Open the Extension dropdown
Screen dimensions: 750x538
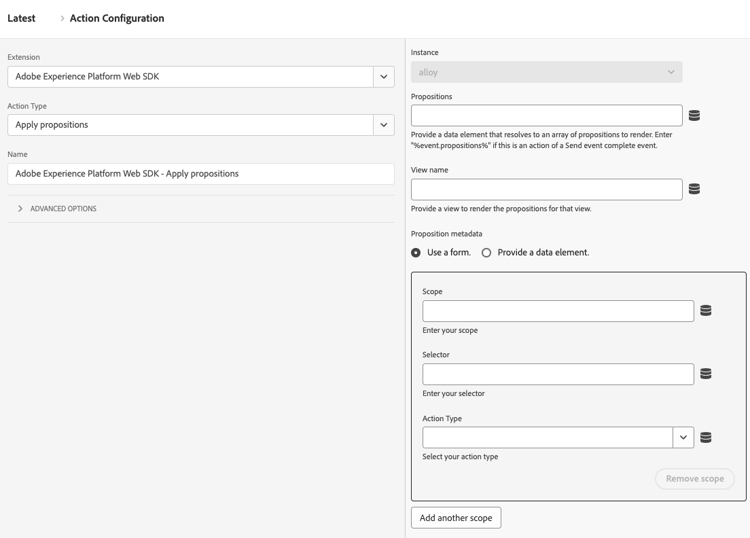(x=384, y=77)
